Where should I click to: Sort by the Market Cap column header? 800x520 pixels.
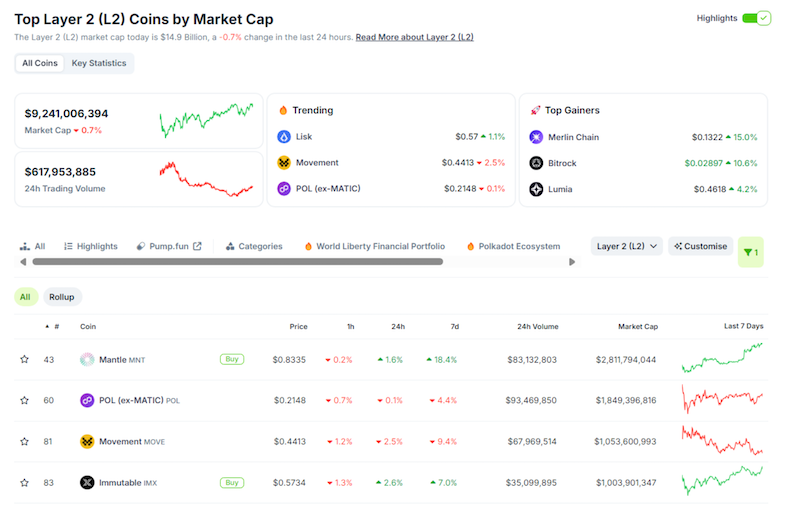pos(638,327)
